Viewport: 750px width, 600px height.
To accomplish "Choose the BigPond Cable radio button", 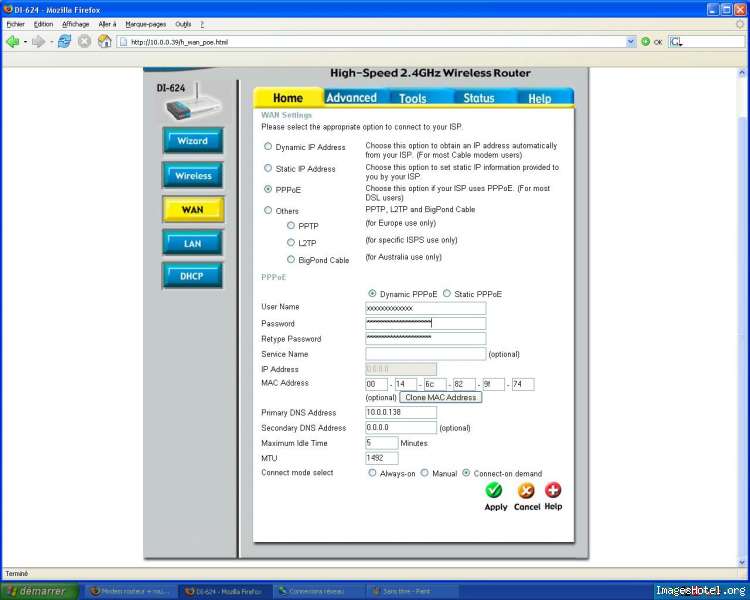I will pos(290,259).
